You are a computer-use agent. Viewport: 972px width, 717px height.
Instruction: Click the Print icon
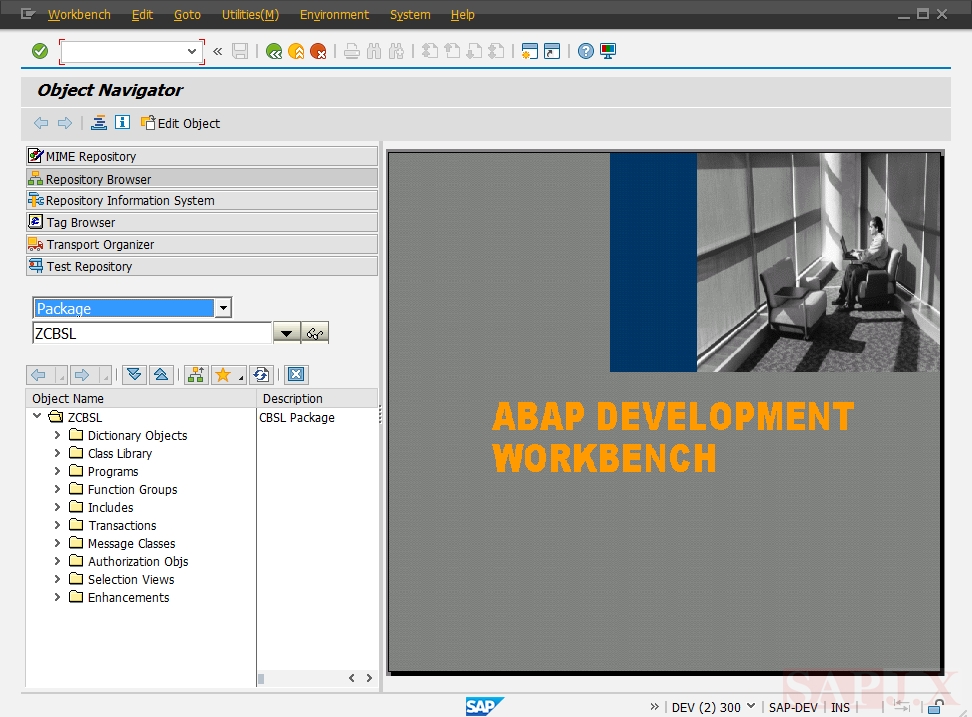click(351, 51)
